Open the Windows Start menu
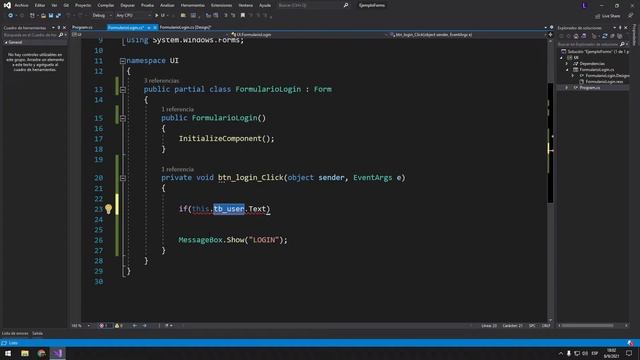640x360 pixels. [8, 353]
